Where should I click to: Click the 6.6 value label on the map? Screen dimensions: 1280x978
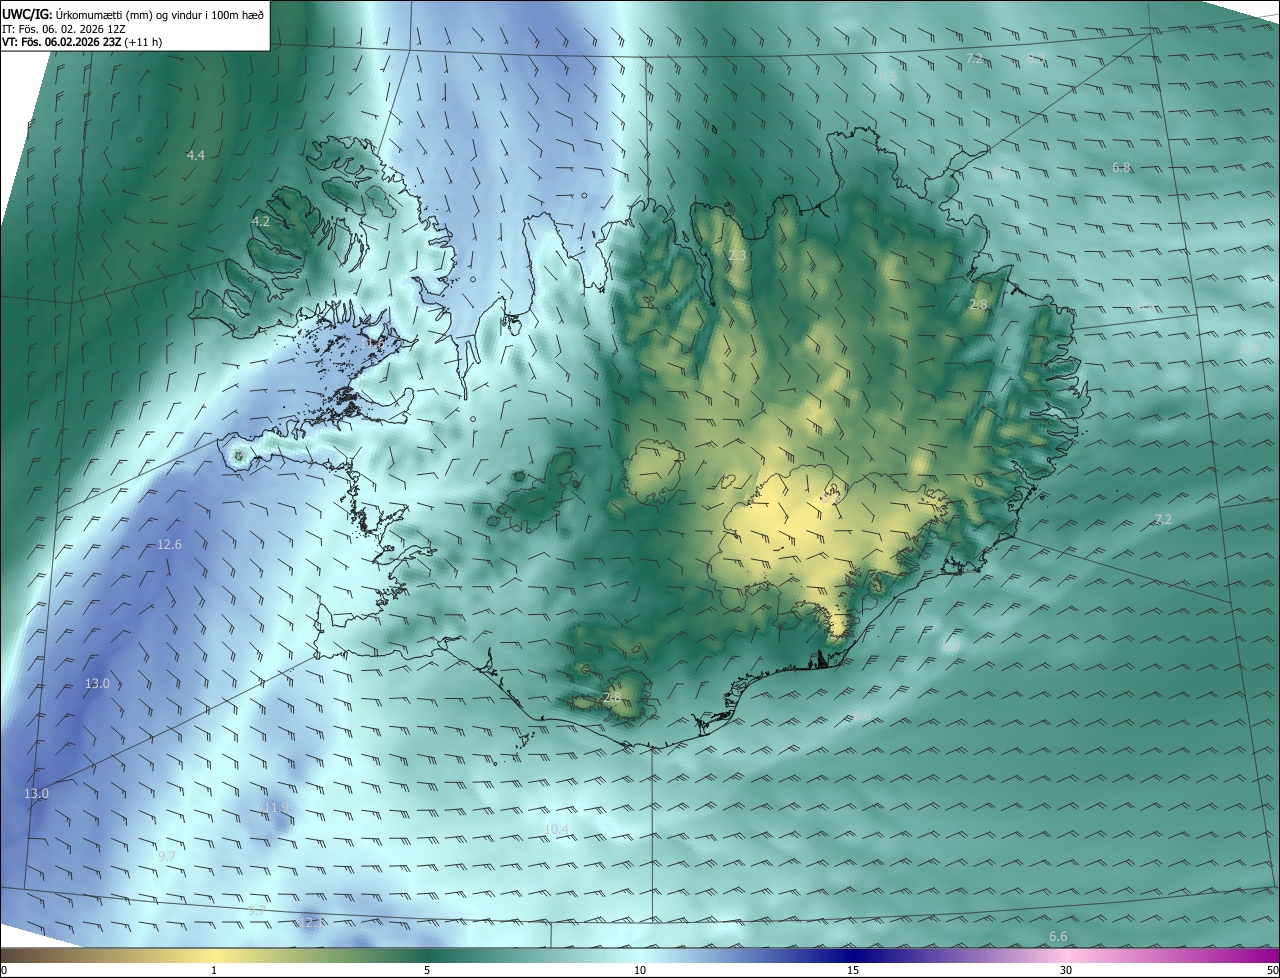(x=1058, y=936)
